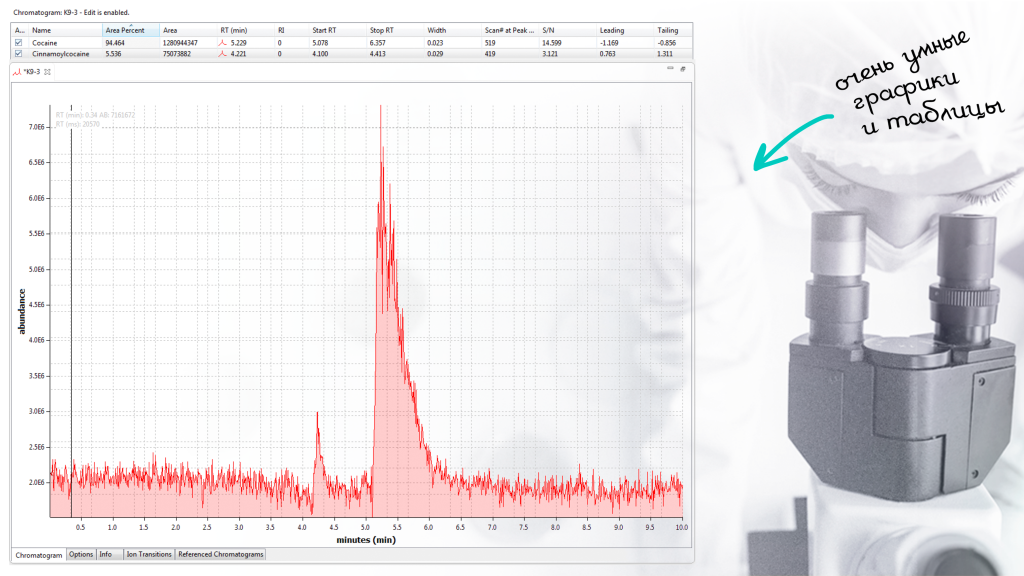Click the chromatogram icon on K9-3 tab
The width and height of the screenshot is (1024, 576).
pos(16,72)
